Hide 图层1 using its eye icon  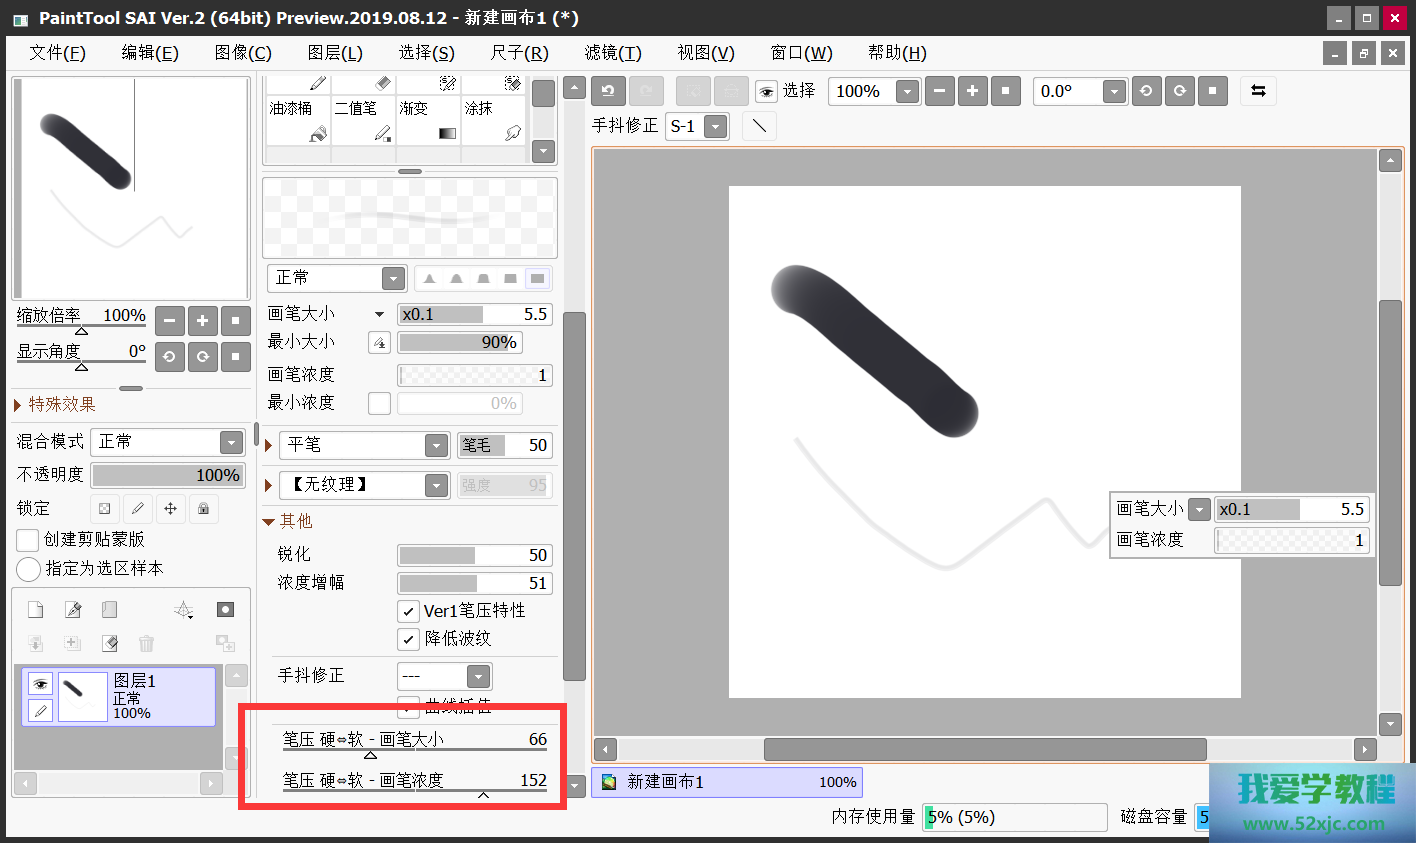click(40, 684)
